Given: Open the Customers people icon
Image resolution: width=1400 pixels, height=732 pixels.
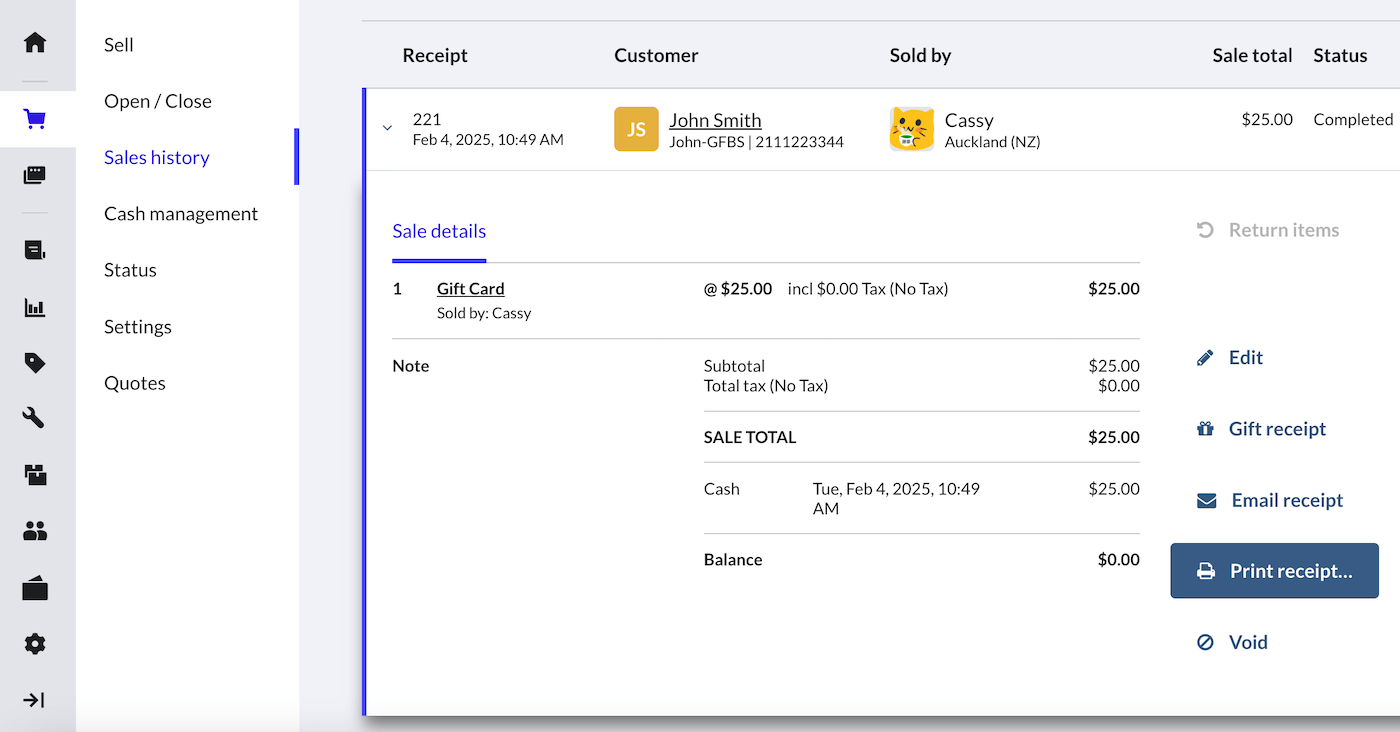Looking at the screenshot, I should click(35, 531).
